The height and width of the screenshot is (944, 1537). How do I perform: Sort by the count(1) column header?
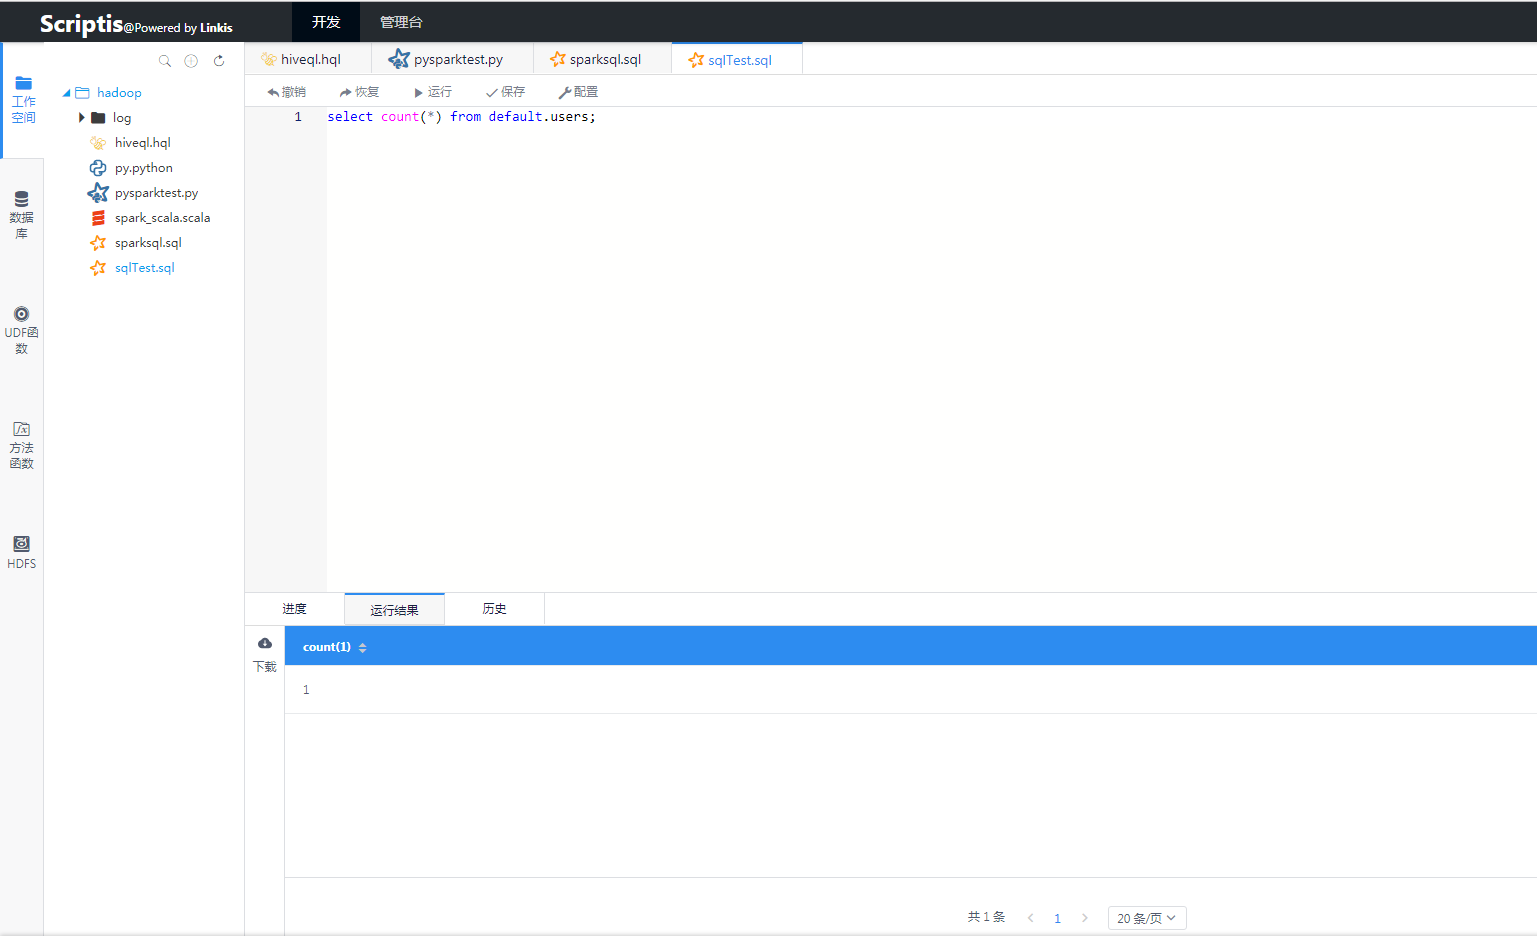click(334, 647)
